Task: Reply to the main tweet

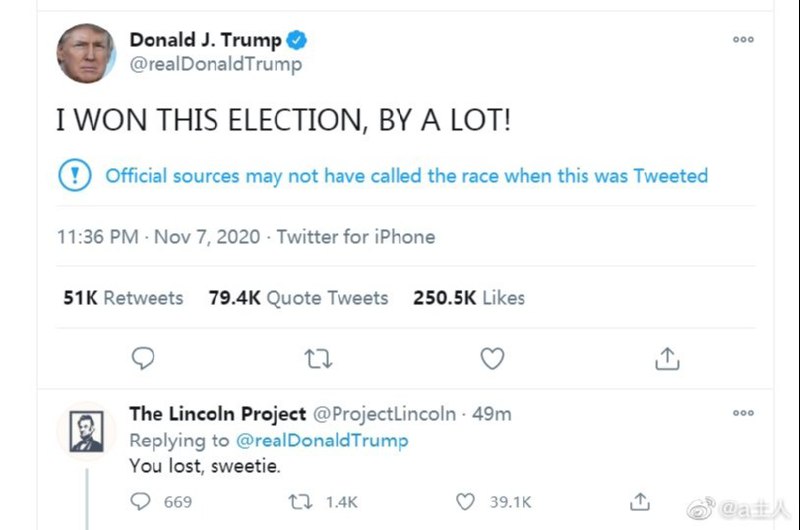Action: [x=144, y=357]
